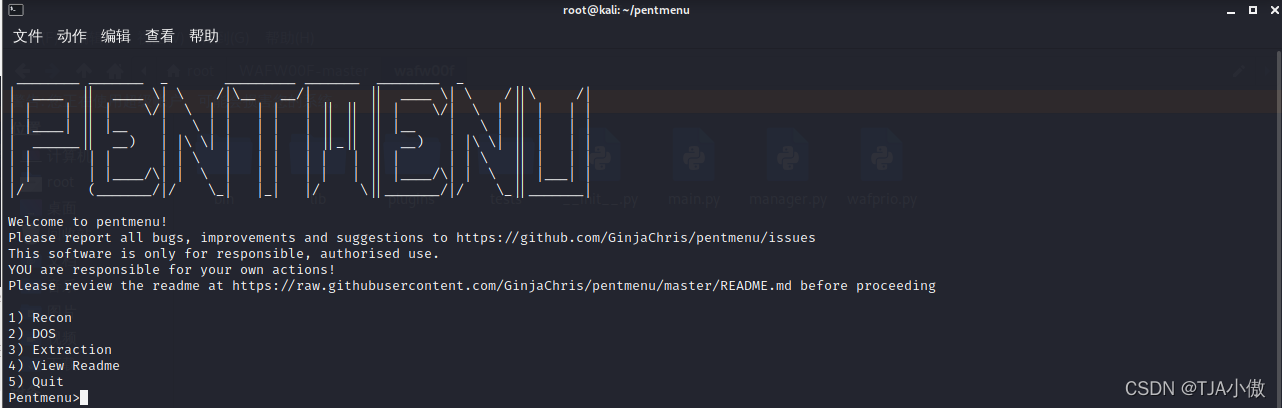This screenshot has width=1282, height=408.
Task: Click the "Welcome to pentmenu!" text line
Action: [x=88, y=222]
